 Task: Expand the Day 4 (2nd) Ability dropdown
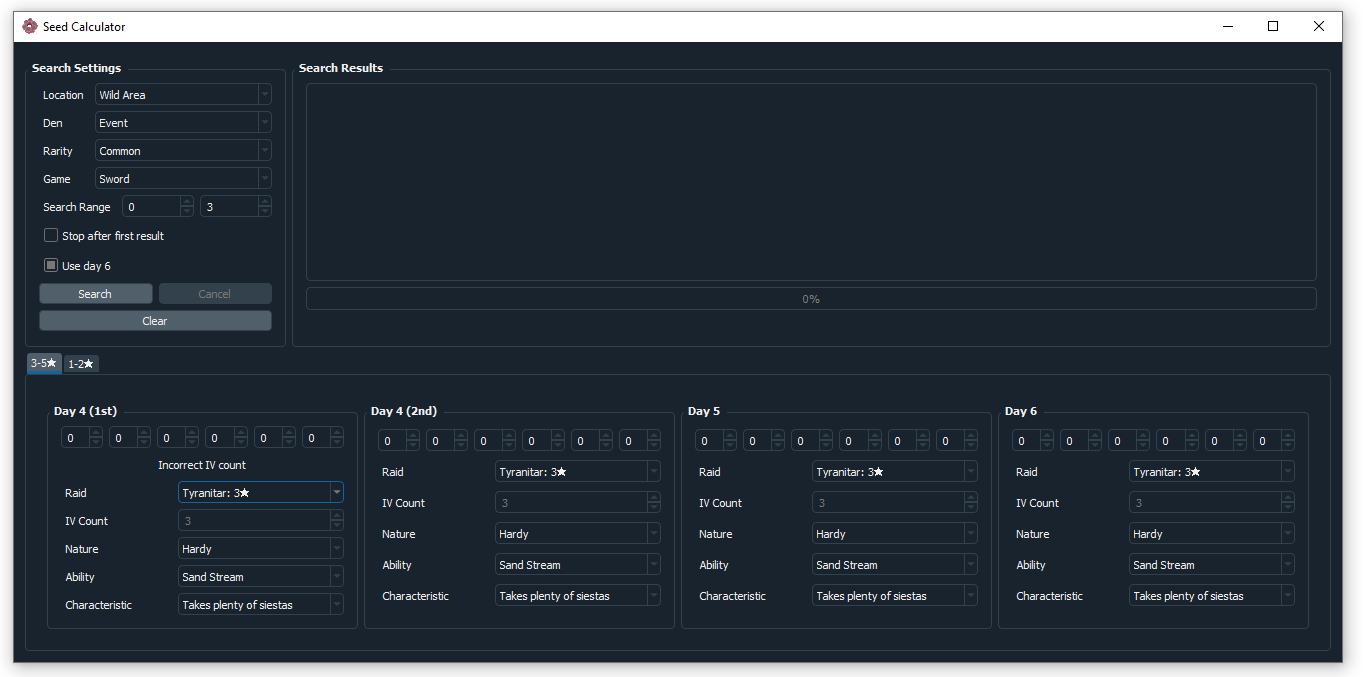pos(577,565)
